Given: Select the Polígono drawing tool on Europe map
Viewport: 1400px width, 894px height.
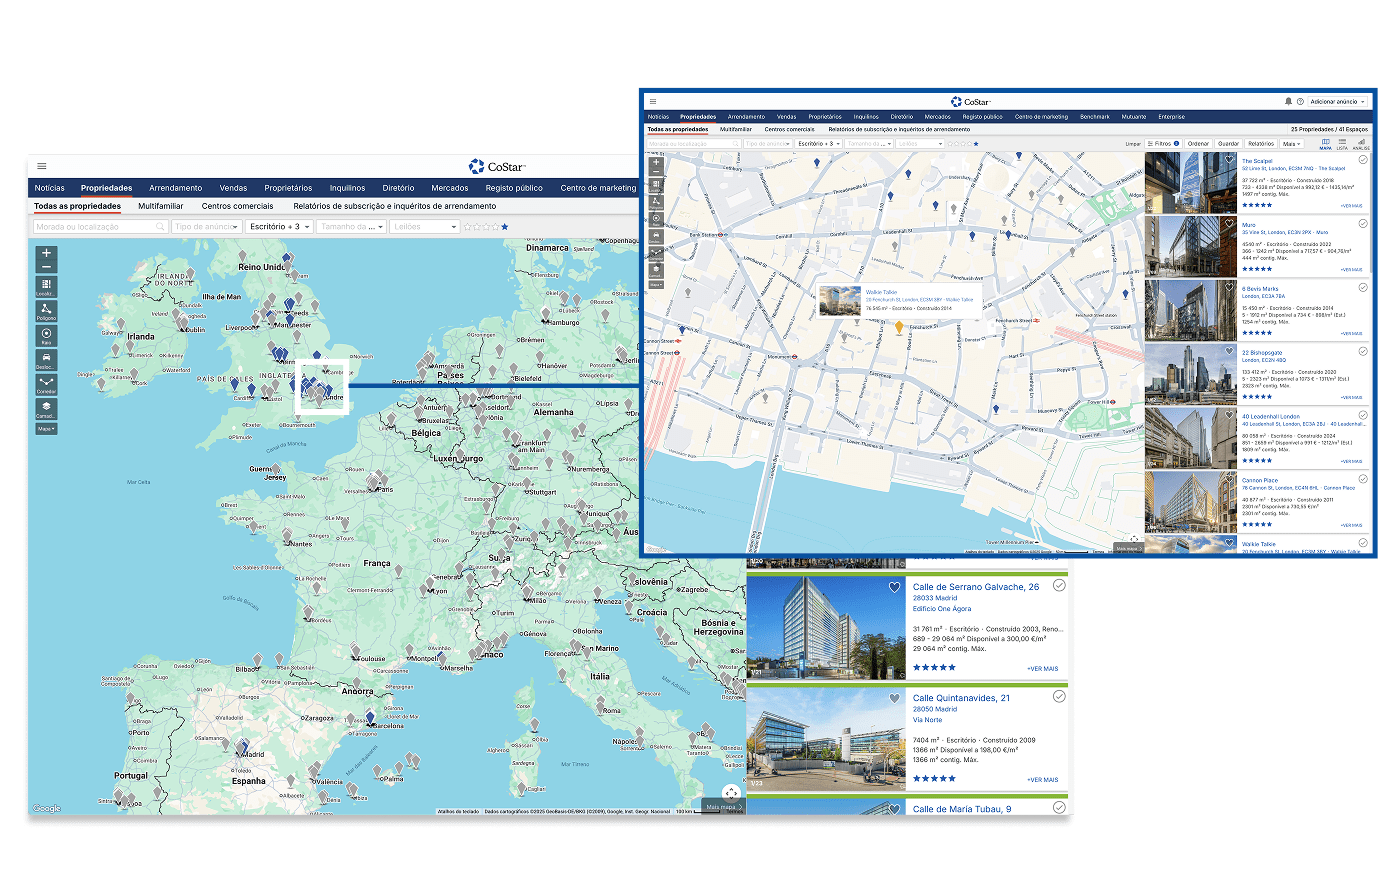Looking at the screenshot, I should tap(46, 311).
